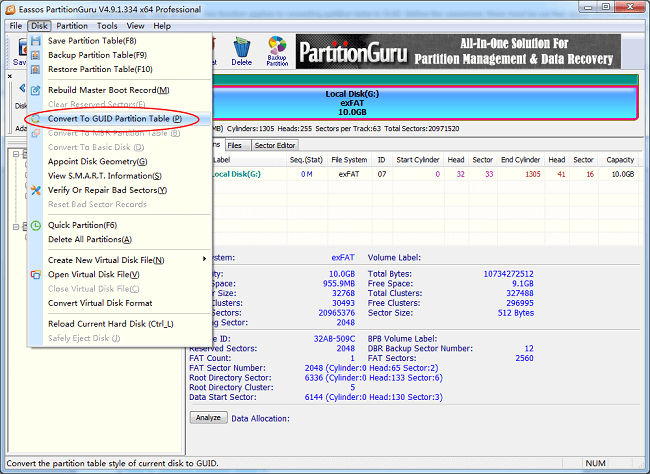Click the File System column header

coord(349,160)
